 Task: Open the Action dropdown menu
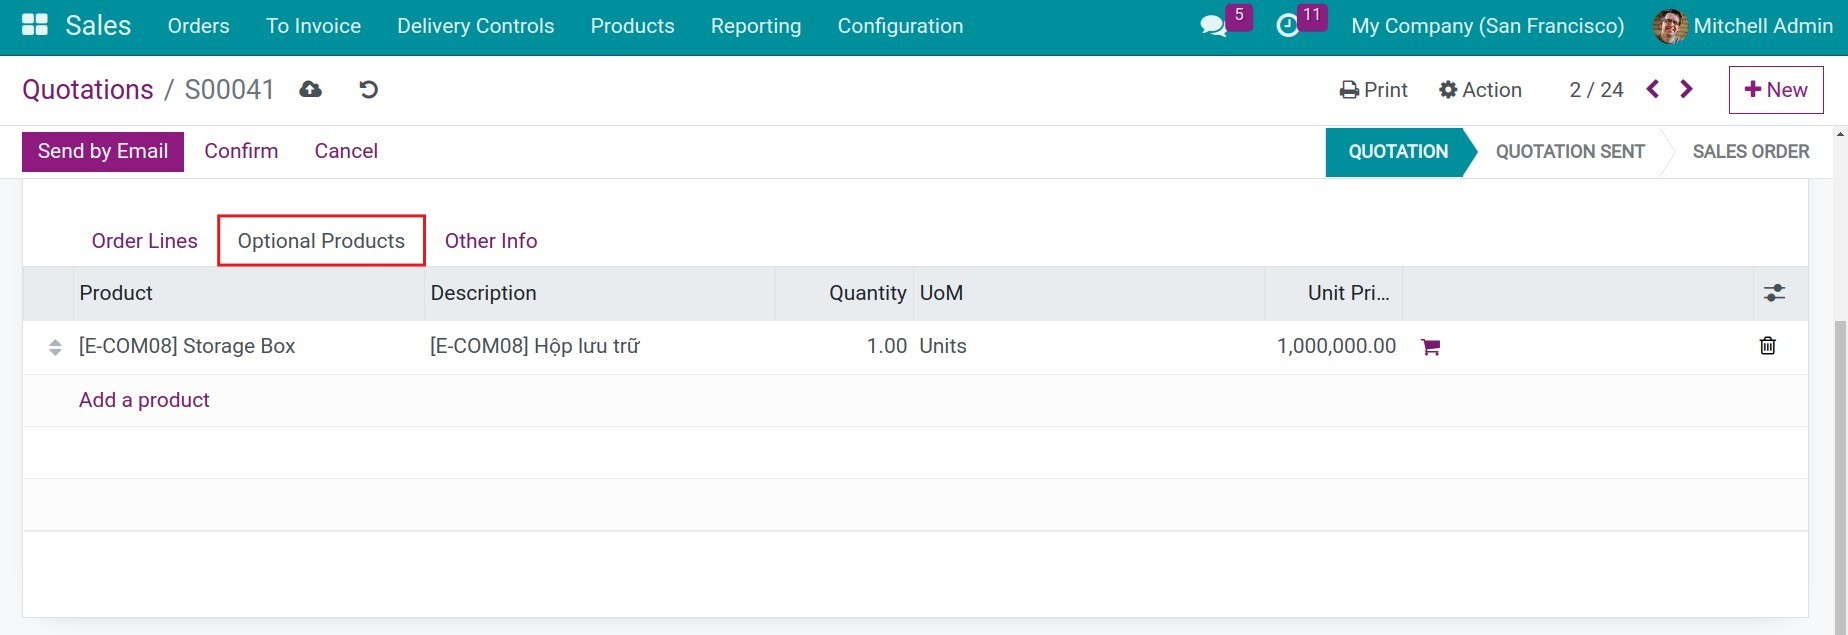tap(1480, 90)
